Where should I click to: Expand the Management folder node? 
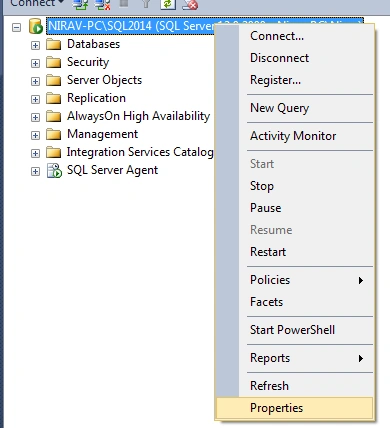click(x=35, y=135)
